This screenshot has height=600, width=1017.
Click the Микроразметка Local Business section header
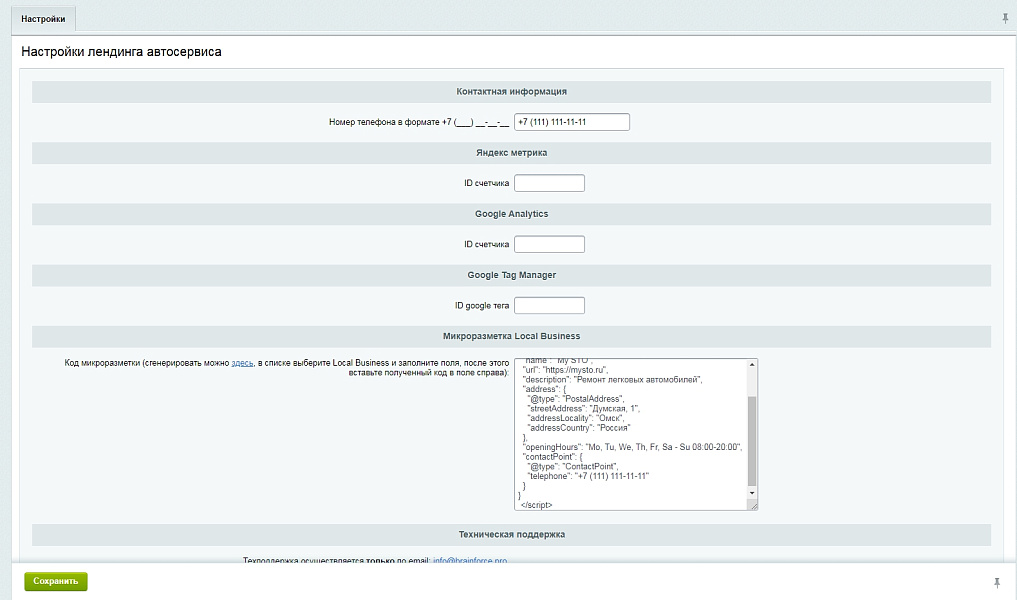[511, 336]
